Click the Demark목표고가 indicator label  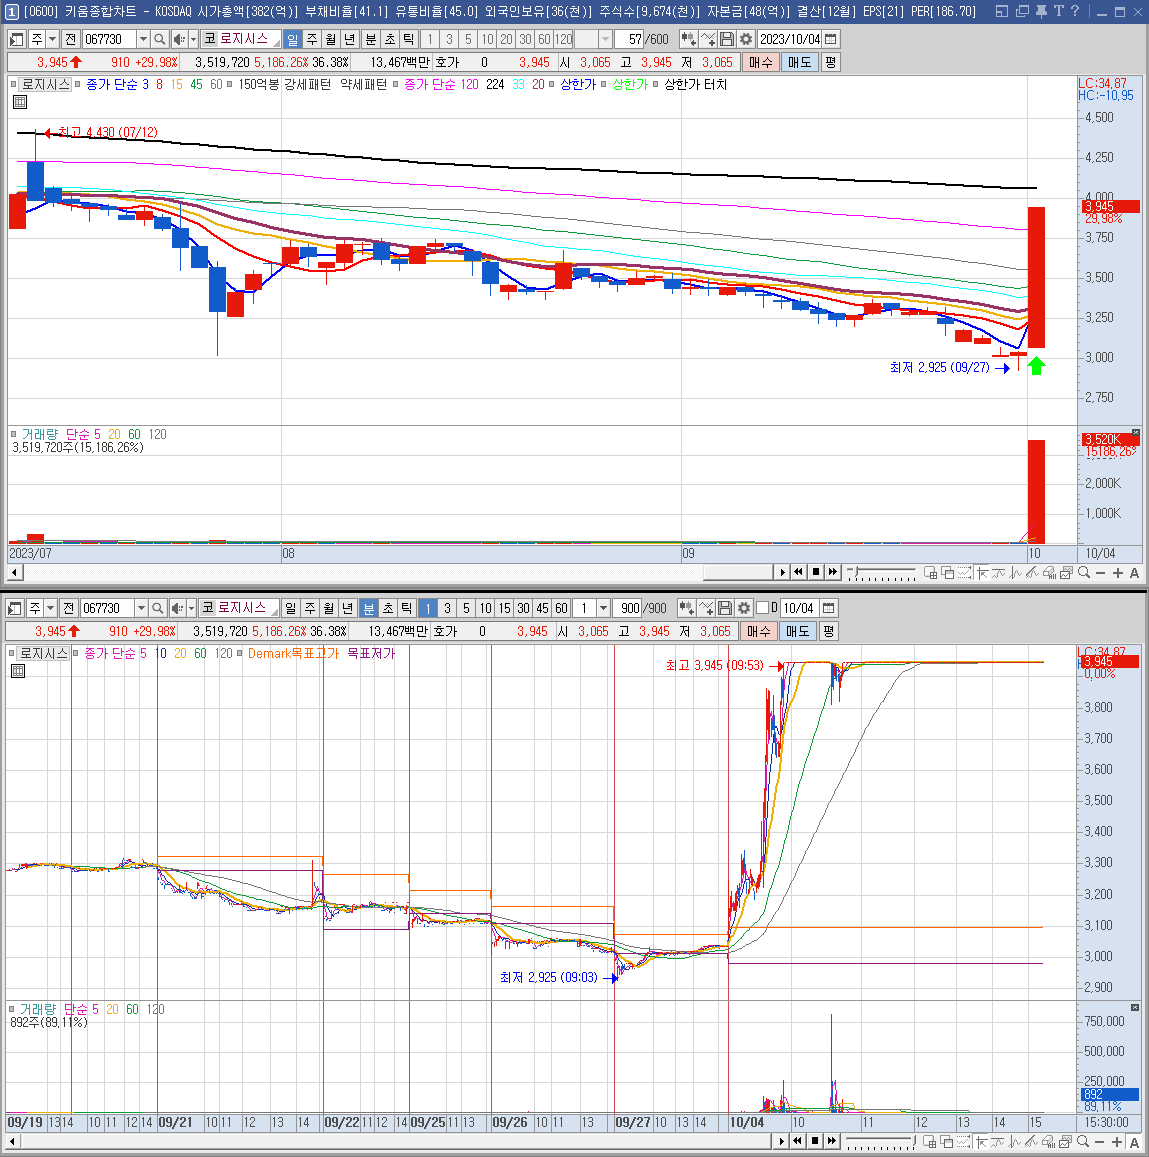coord(294,653)
